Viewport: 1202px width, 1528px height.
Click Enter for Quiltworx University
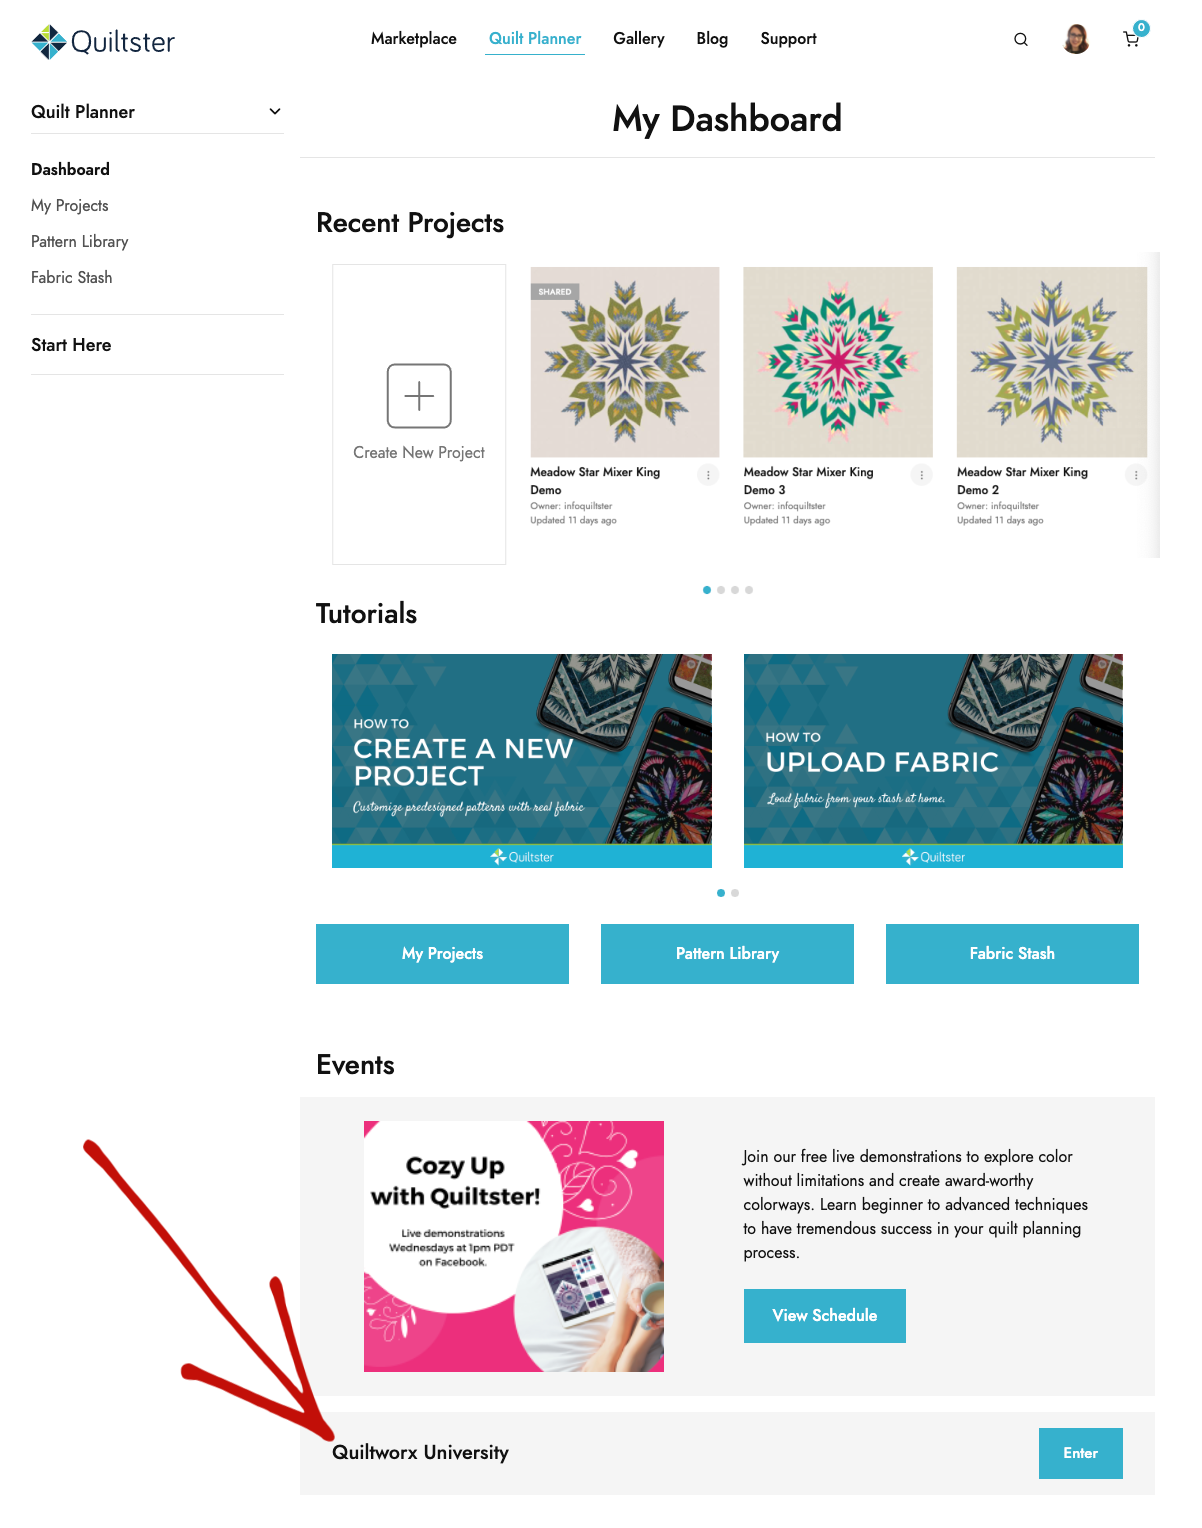pyautogui.click(x=1081, y=1453)
